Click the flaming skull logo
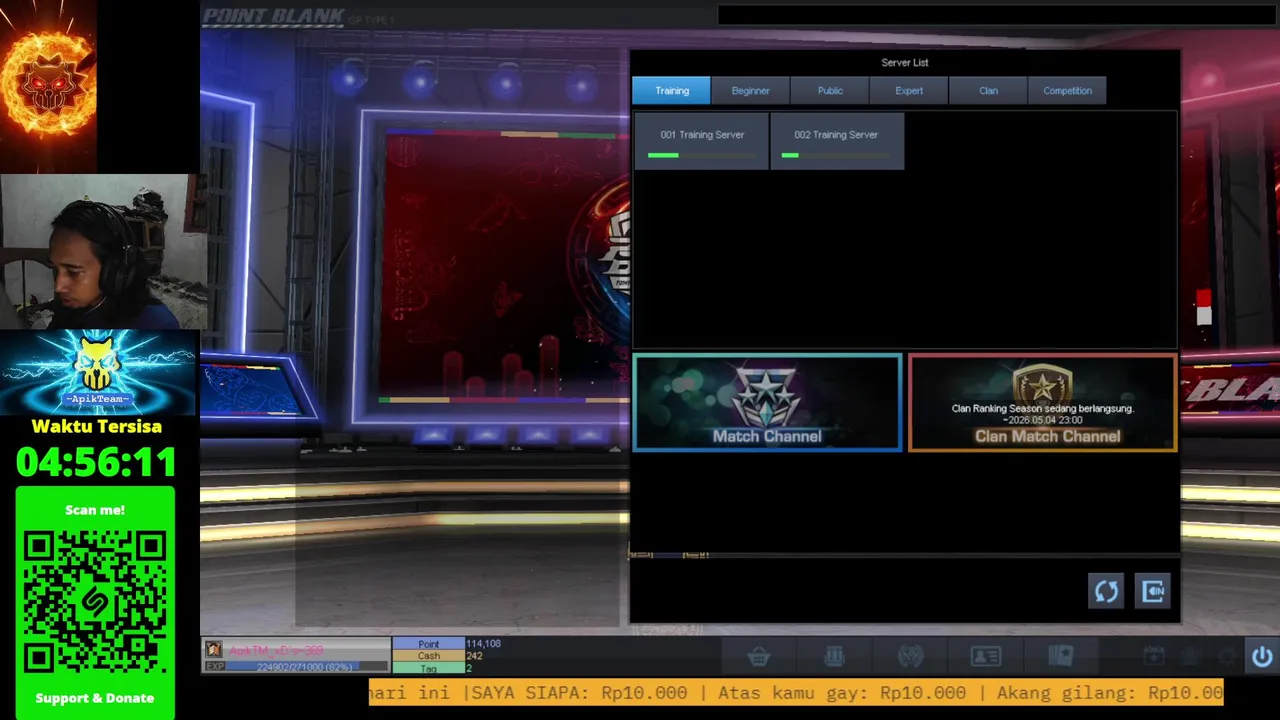The height and width of the screenshot is (720, 1280). click(x=48, y=84)
